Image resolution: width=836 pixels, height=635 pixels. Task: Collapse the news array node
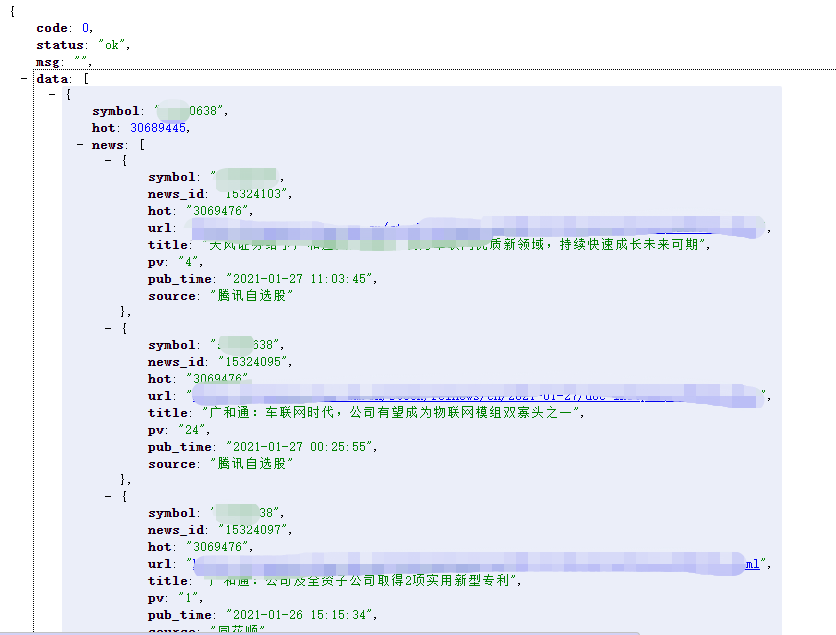tap(80, 144)
